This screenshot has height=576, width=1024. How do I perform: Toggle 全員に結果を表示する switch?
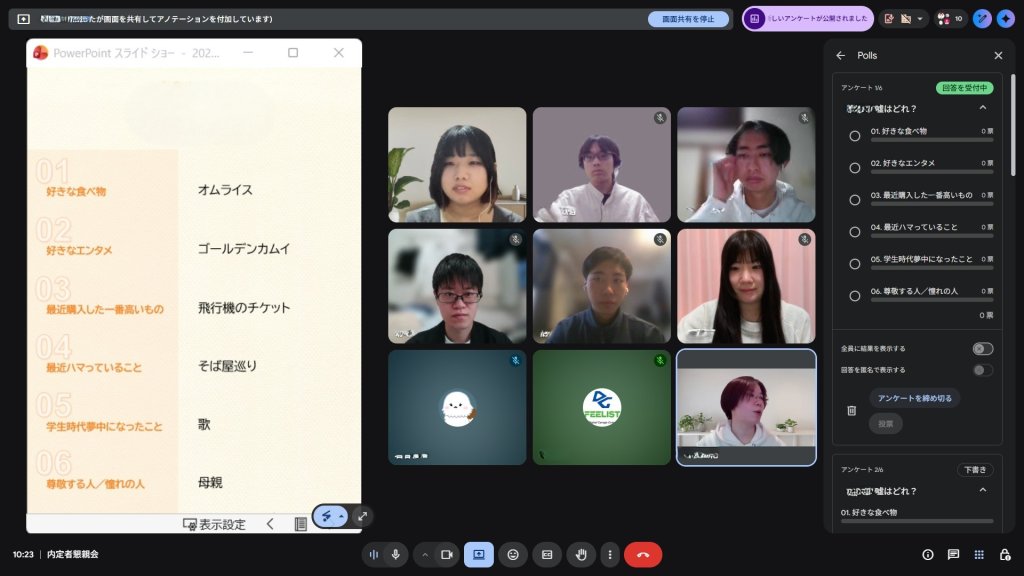982,349
